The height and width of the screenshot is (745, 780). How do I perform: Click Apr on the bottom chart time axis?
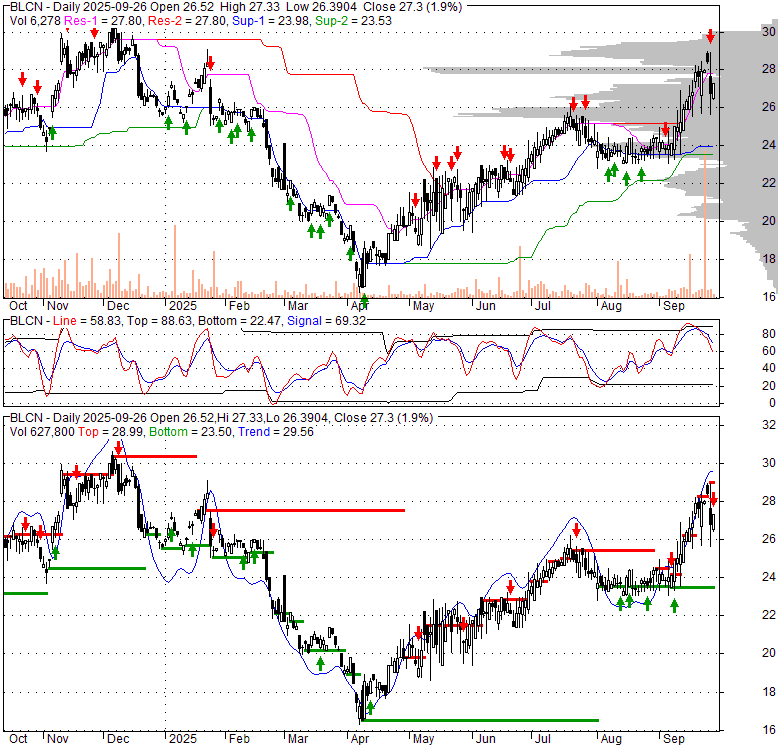tap(360, 739)
